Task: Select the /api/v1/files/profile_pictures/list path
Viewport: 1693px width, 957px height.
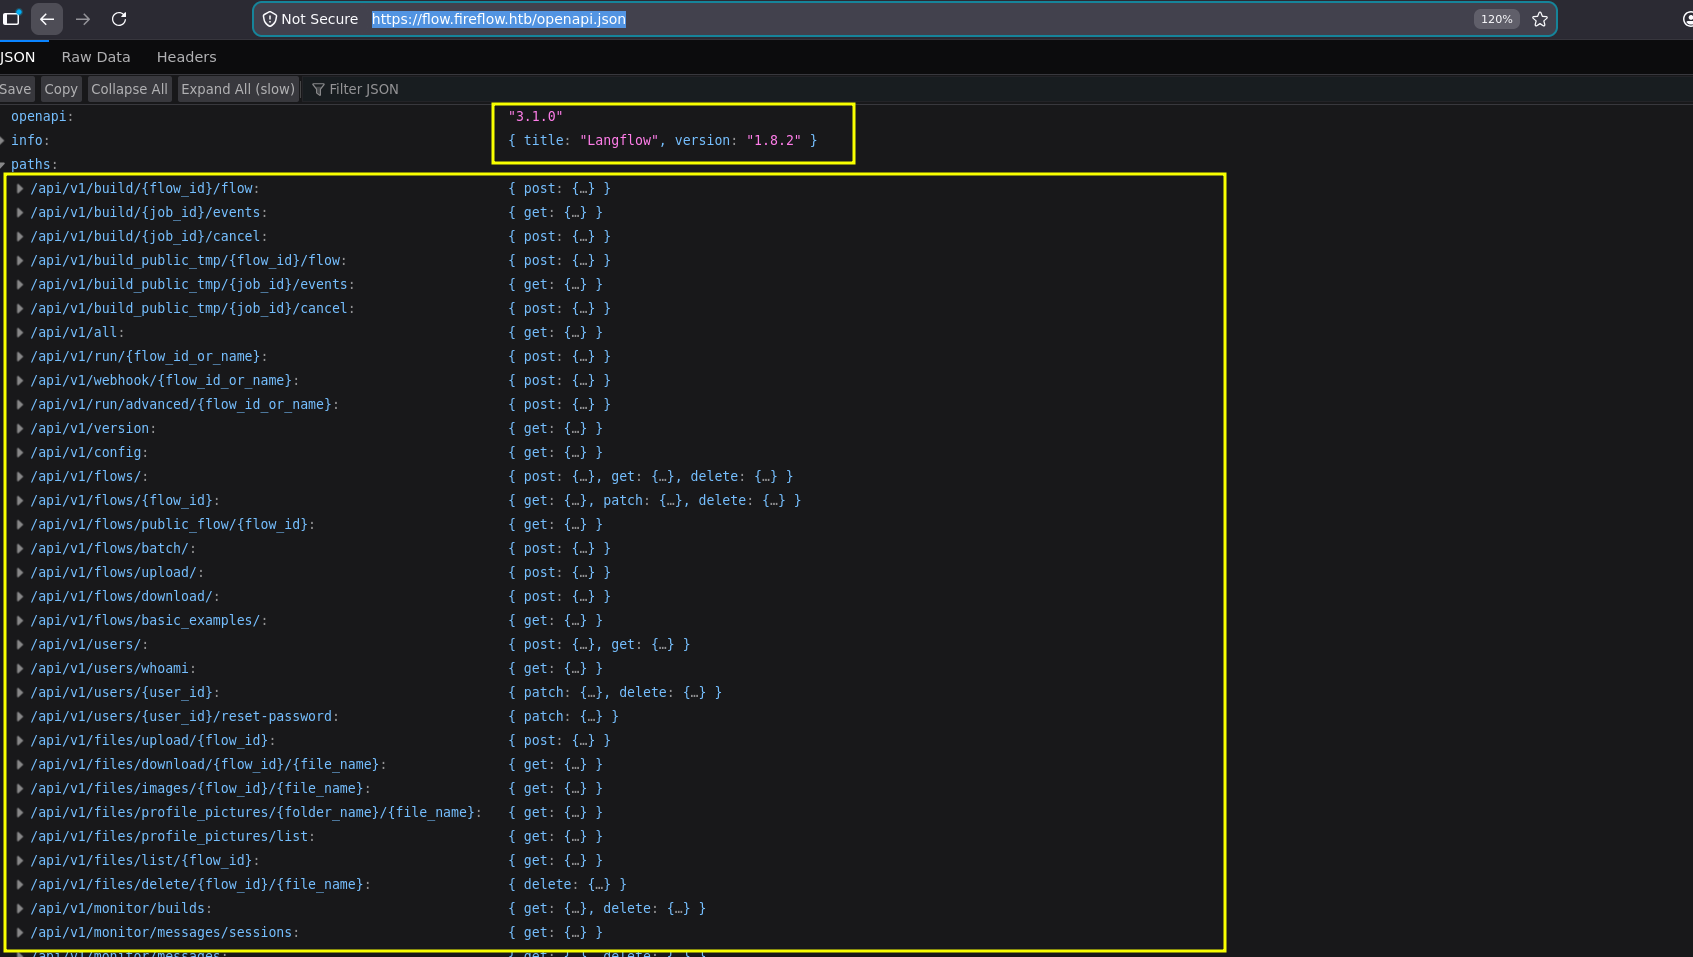Action: pyautogui.click(x=172, y=836)
